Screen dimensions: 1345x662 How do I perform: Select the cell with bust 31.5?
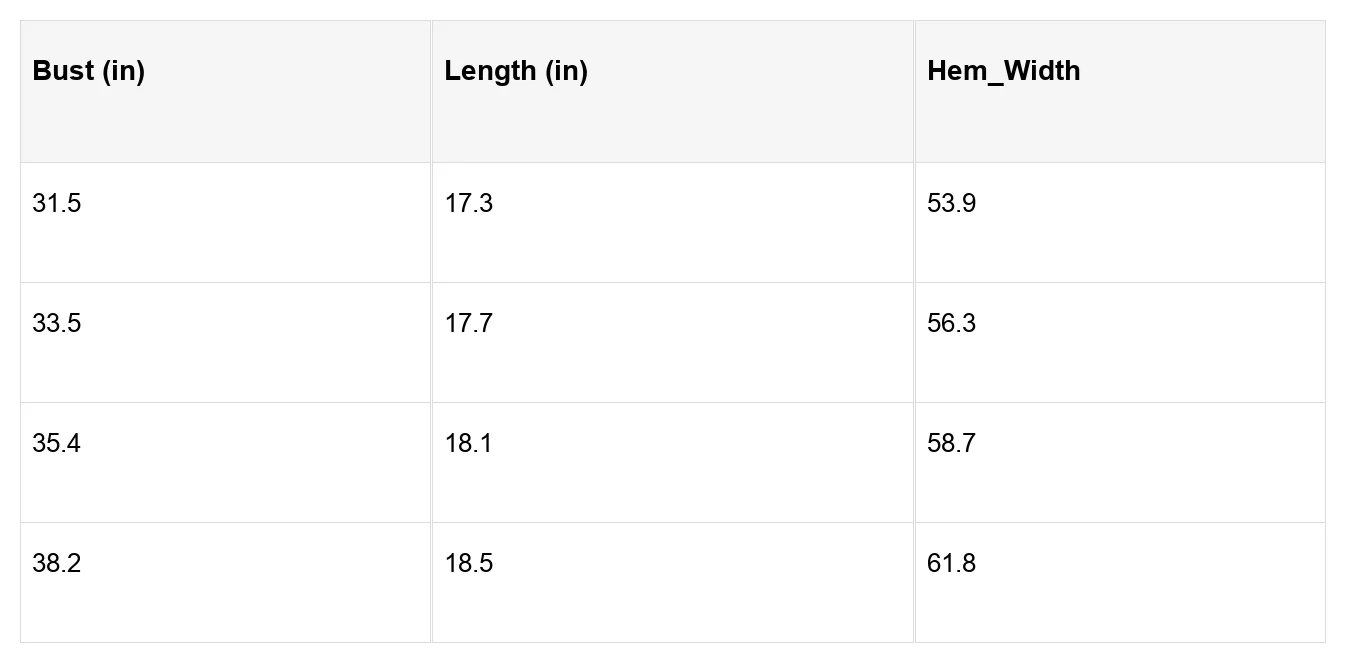(226, 223)
